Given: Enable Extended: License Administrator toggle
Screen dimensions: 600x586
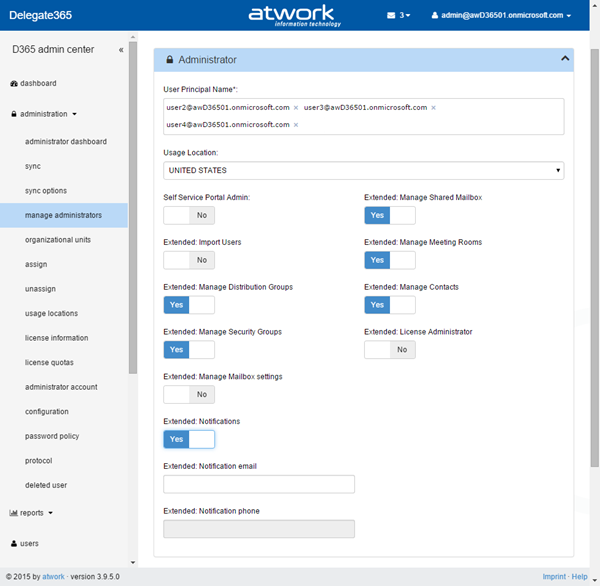Looking at the screenshot, I should [389, 349].
